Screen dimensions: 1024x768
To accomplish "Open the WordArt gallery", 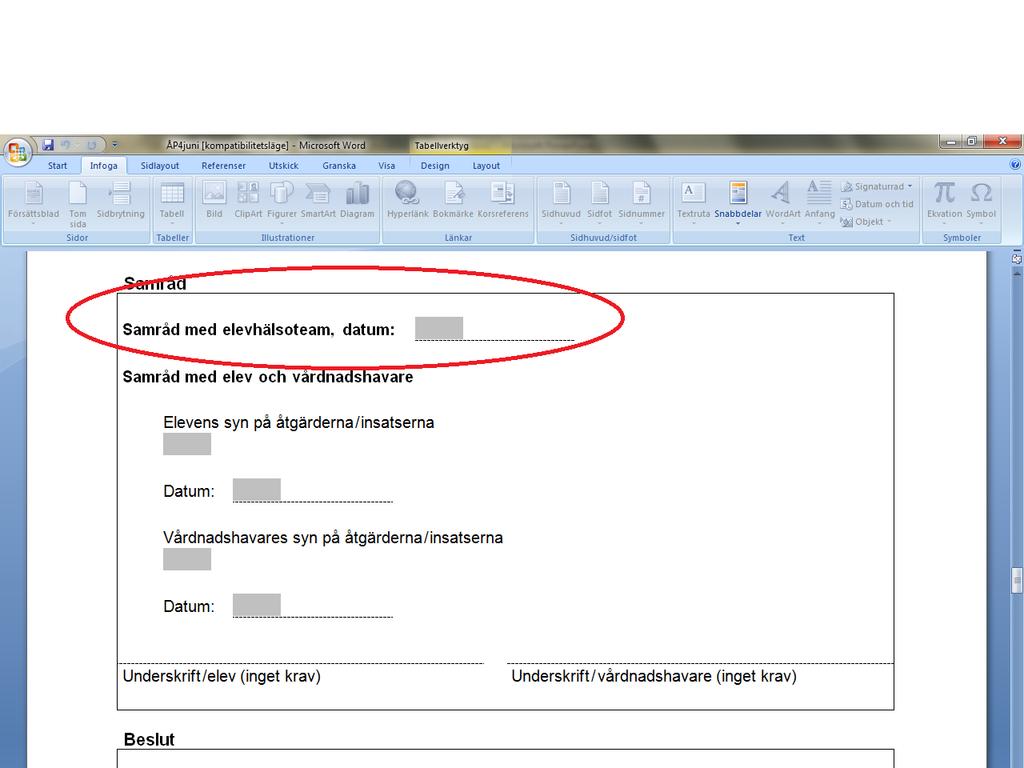I will point(782,203).
